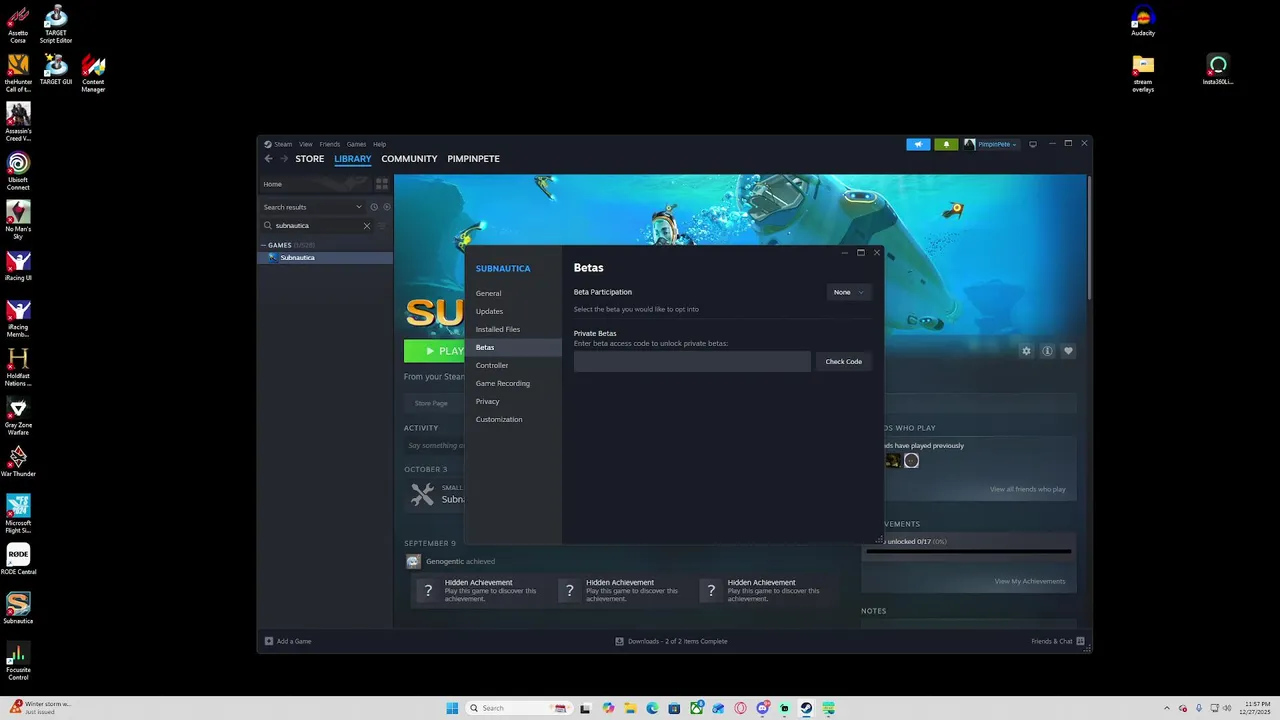Image resolution: width=1280 pixels, height=720 pixels.
Task: Clear the subnautica search text with X
Action: [366, 226]
